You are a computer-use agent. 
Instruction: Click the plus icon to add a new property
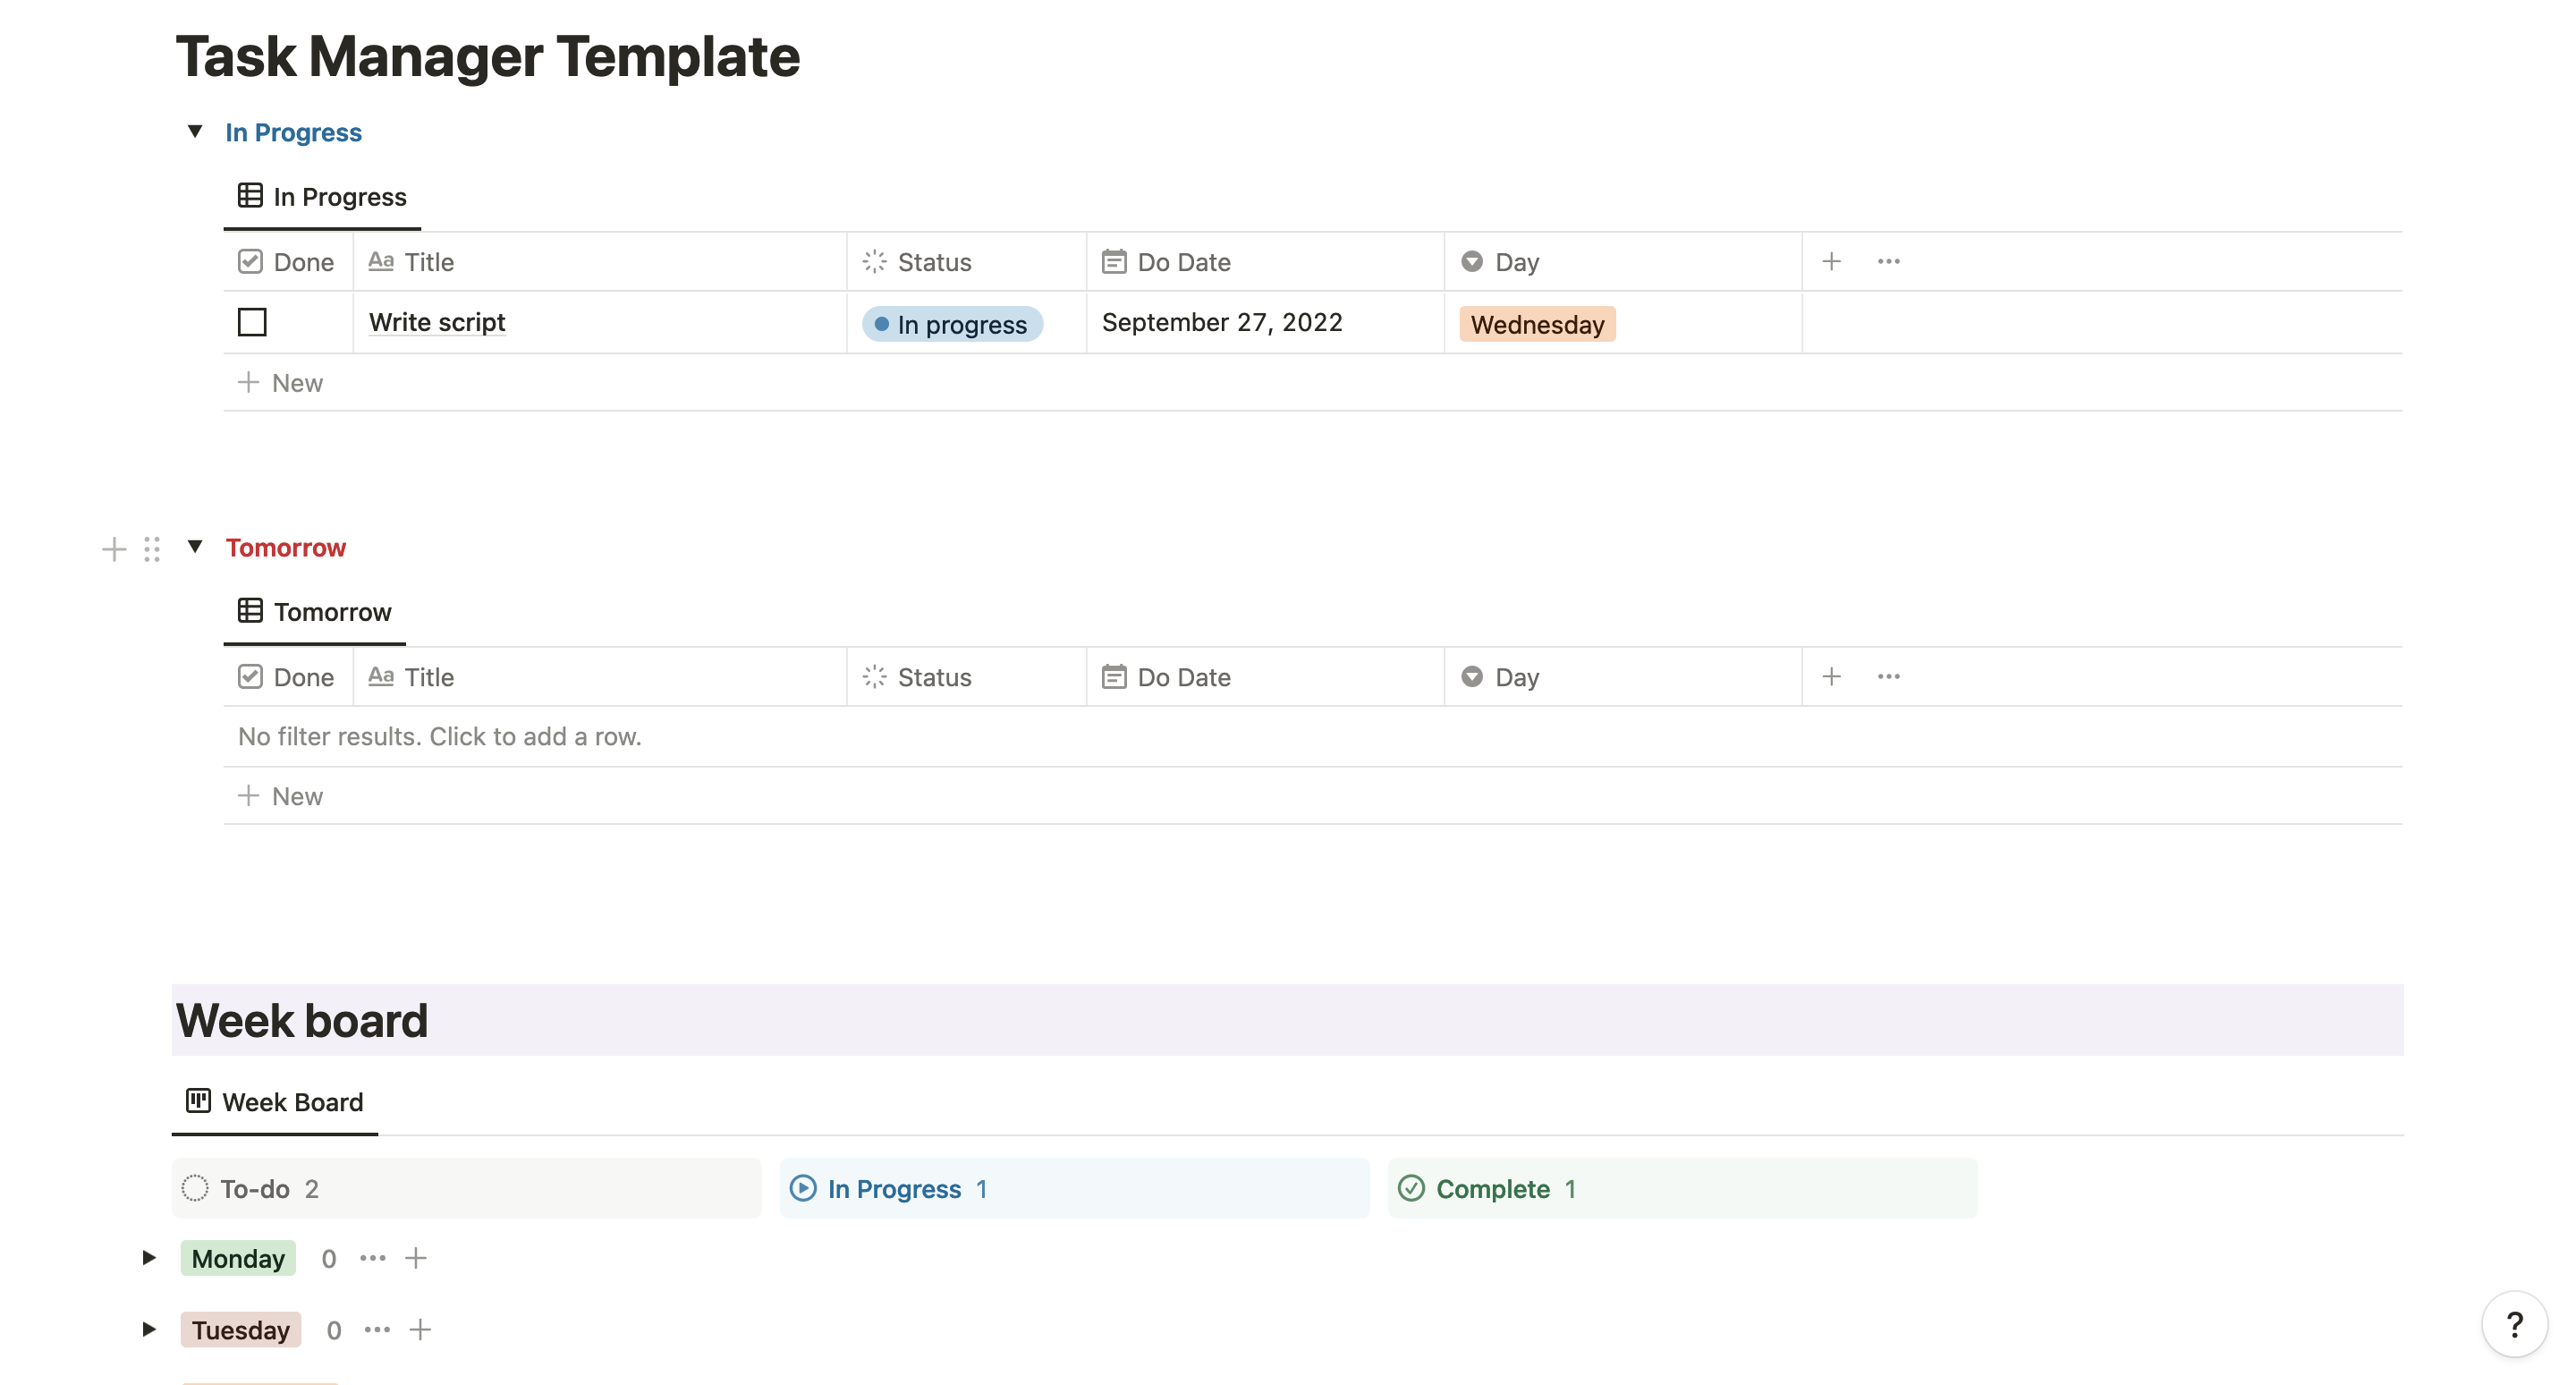[1831, 261]
